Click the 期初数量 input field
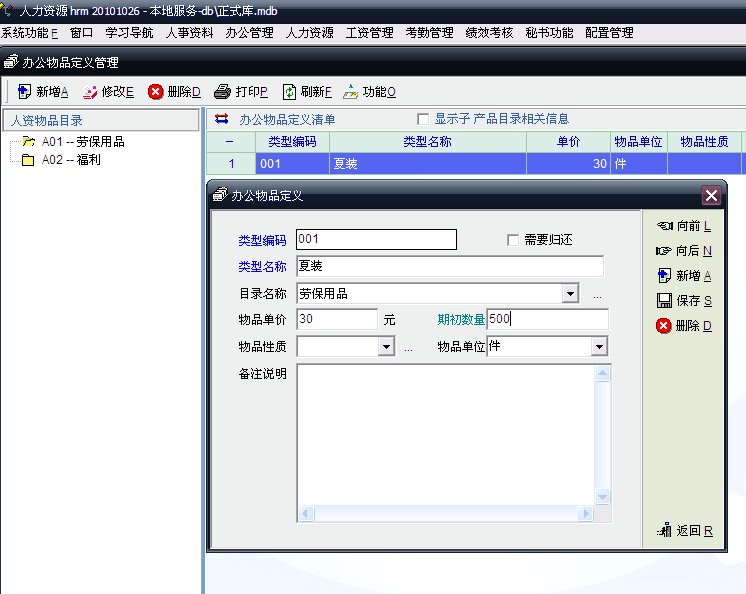 pos(546,320)
